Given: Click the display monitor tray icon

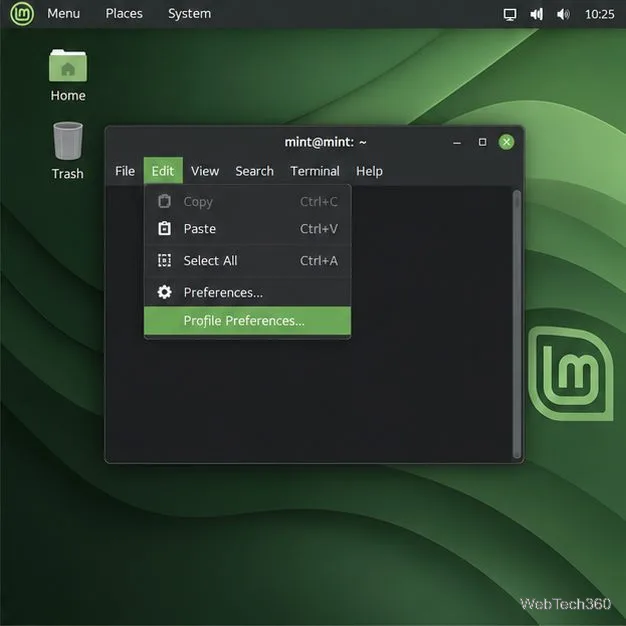Looking at the screenshot, I should coord(509,14).
